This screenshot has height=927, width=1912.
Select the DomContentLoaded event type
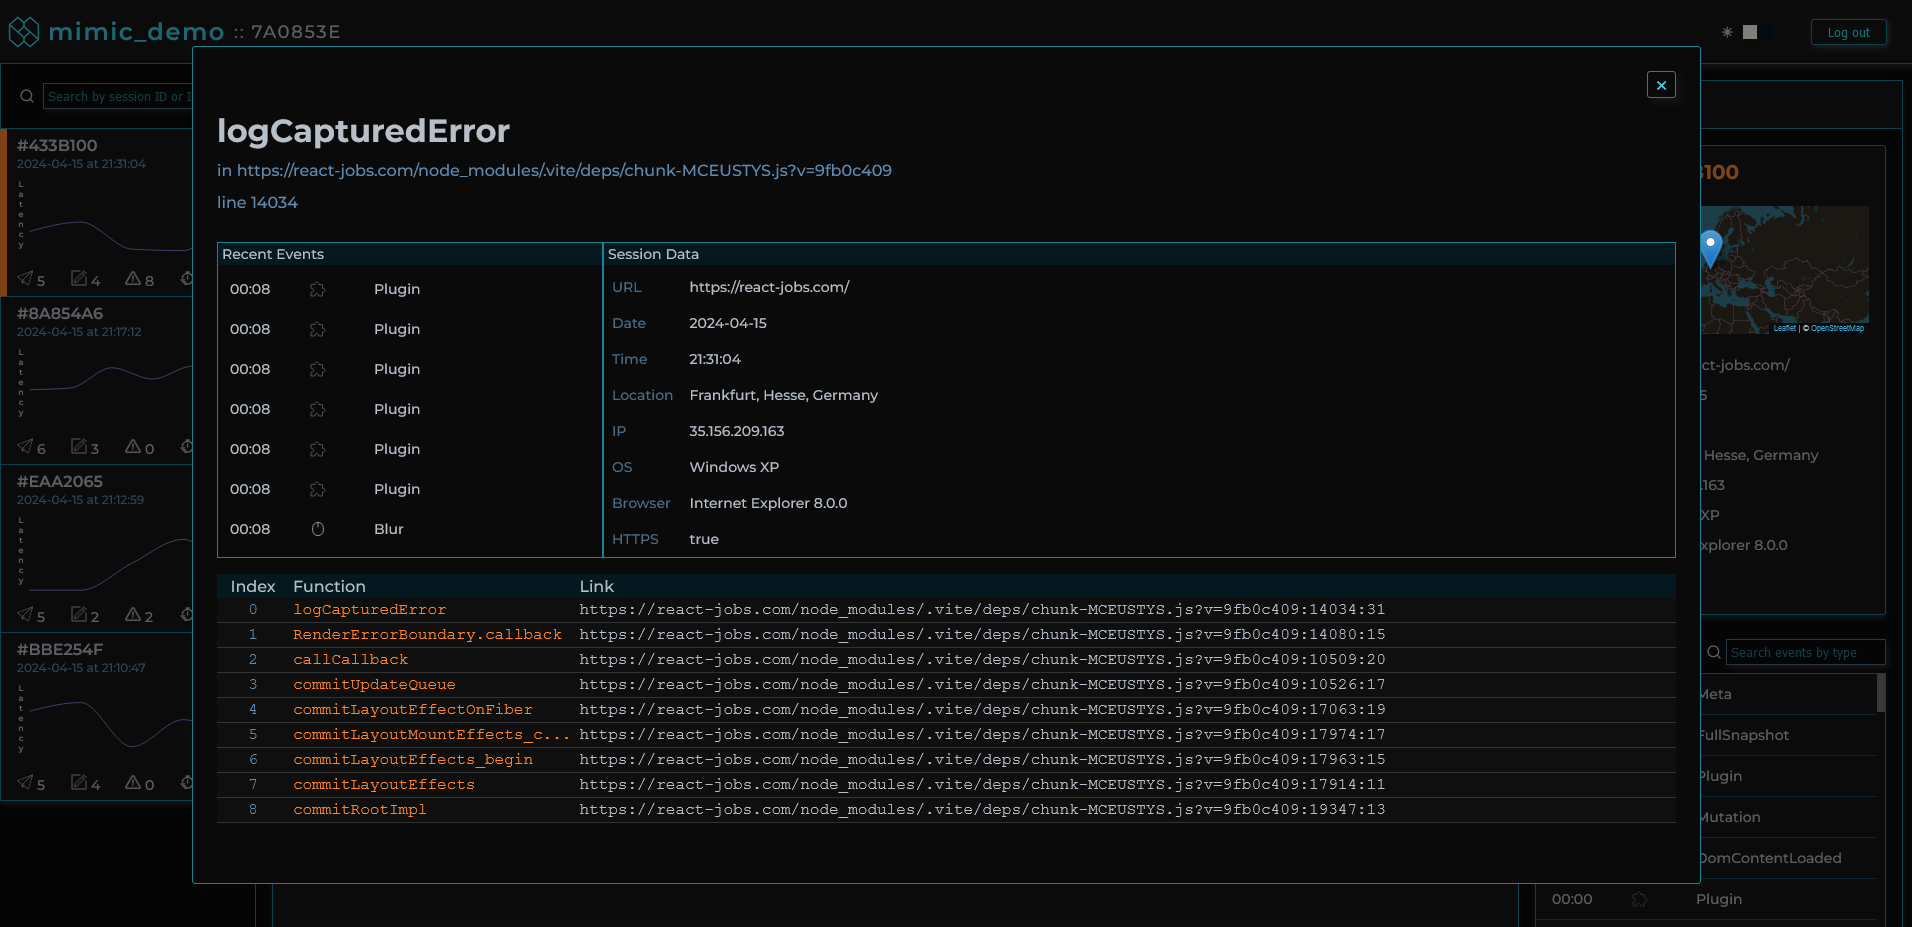pos(1769,858)
